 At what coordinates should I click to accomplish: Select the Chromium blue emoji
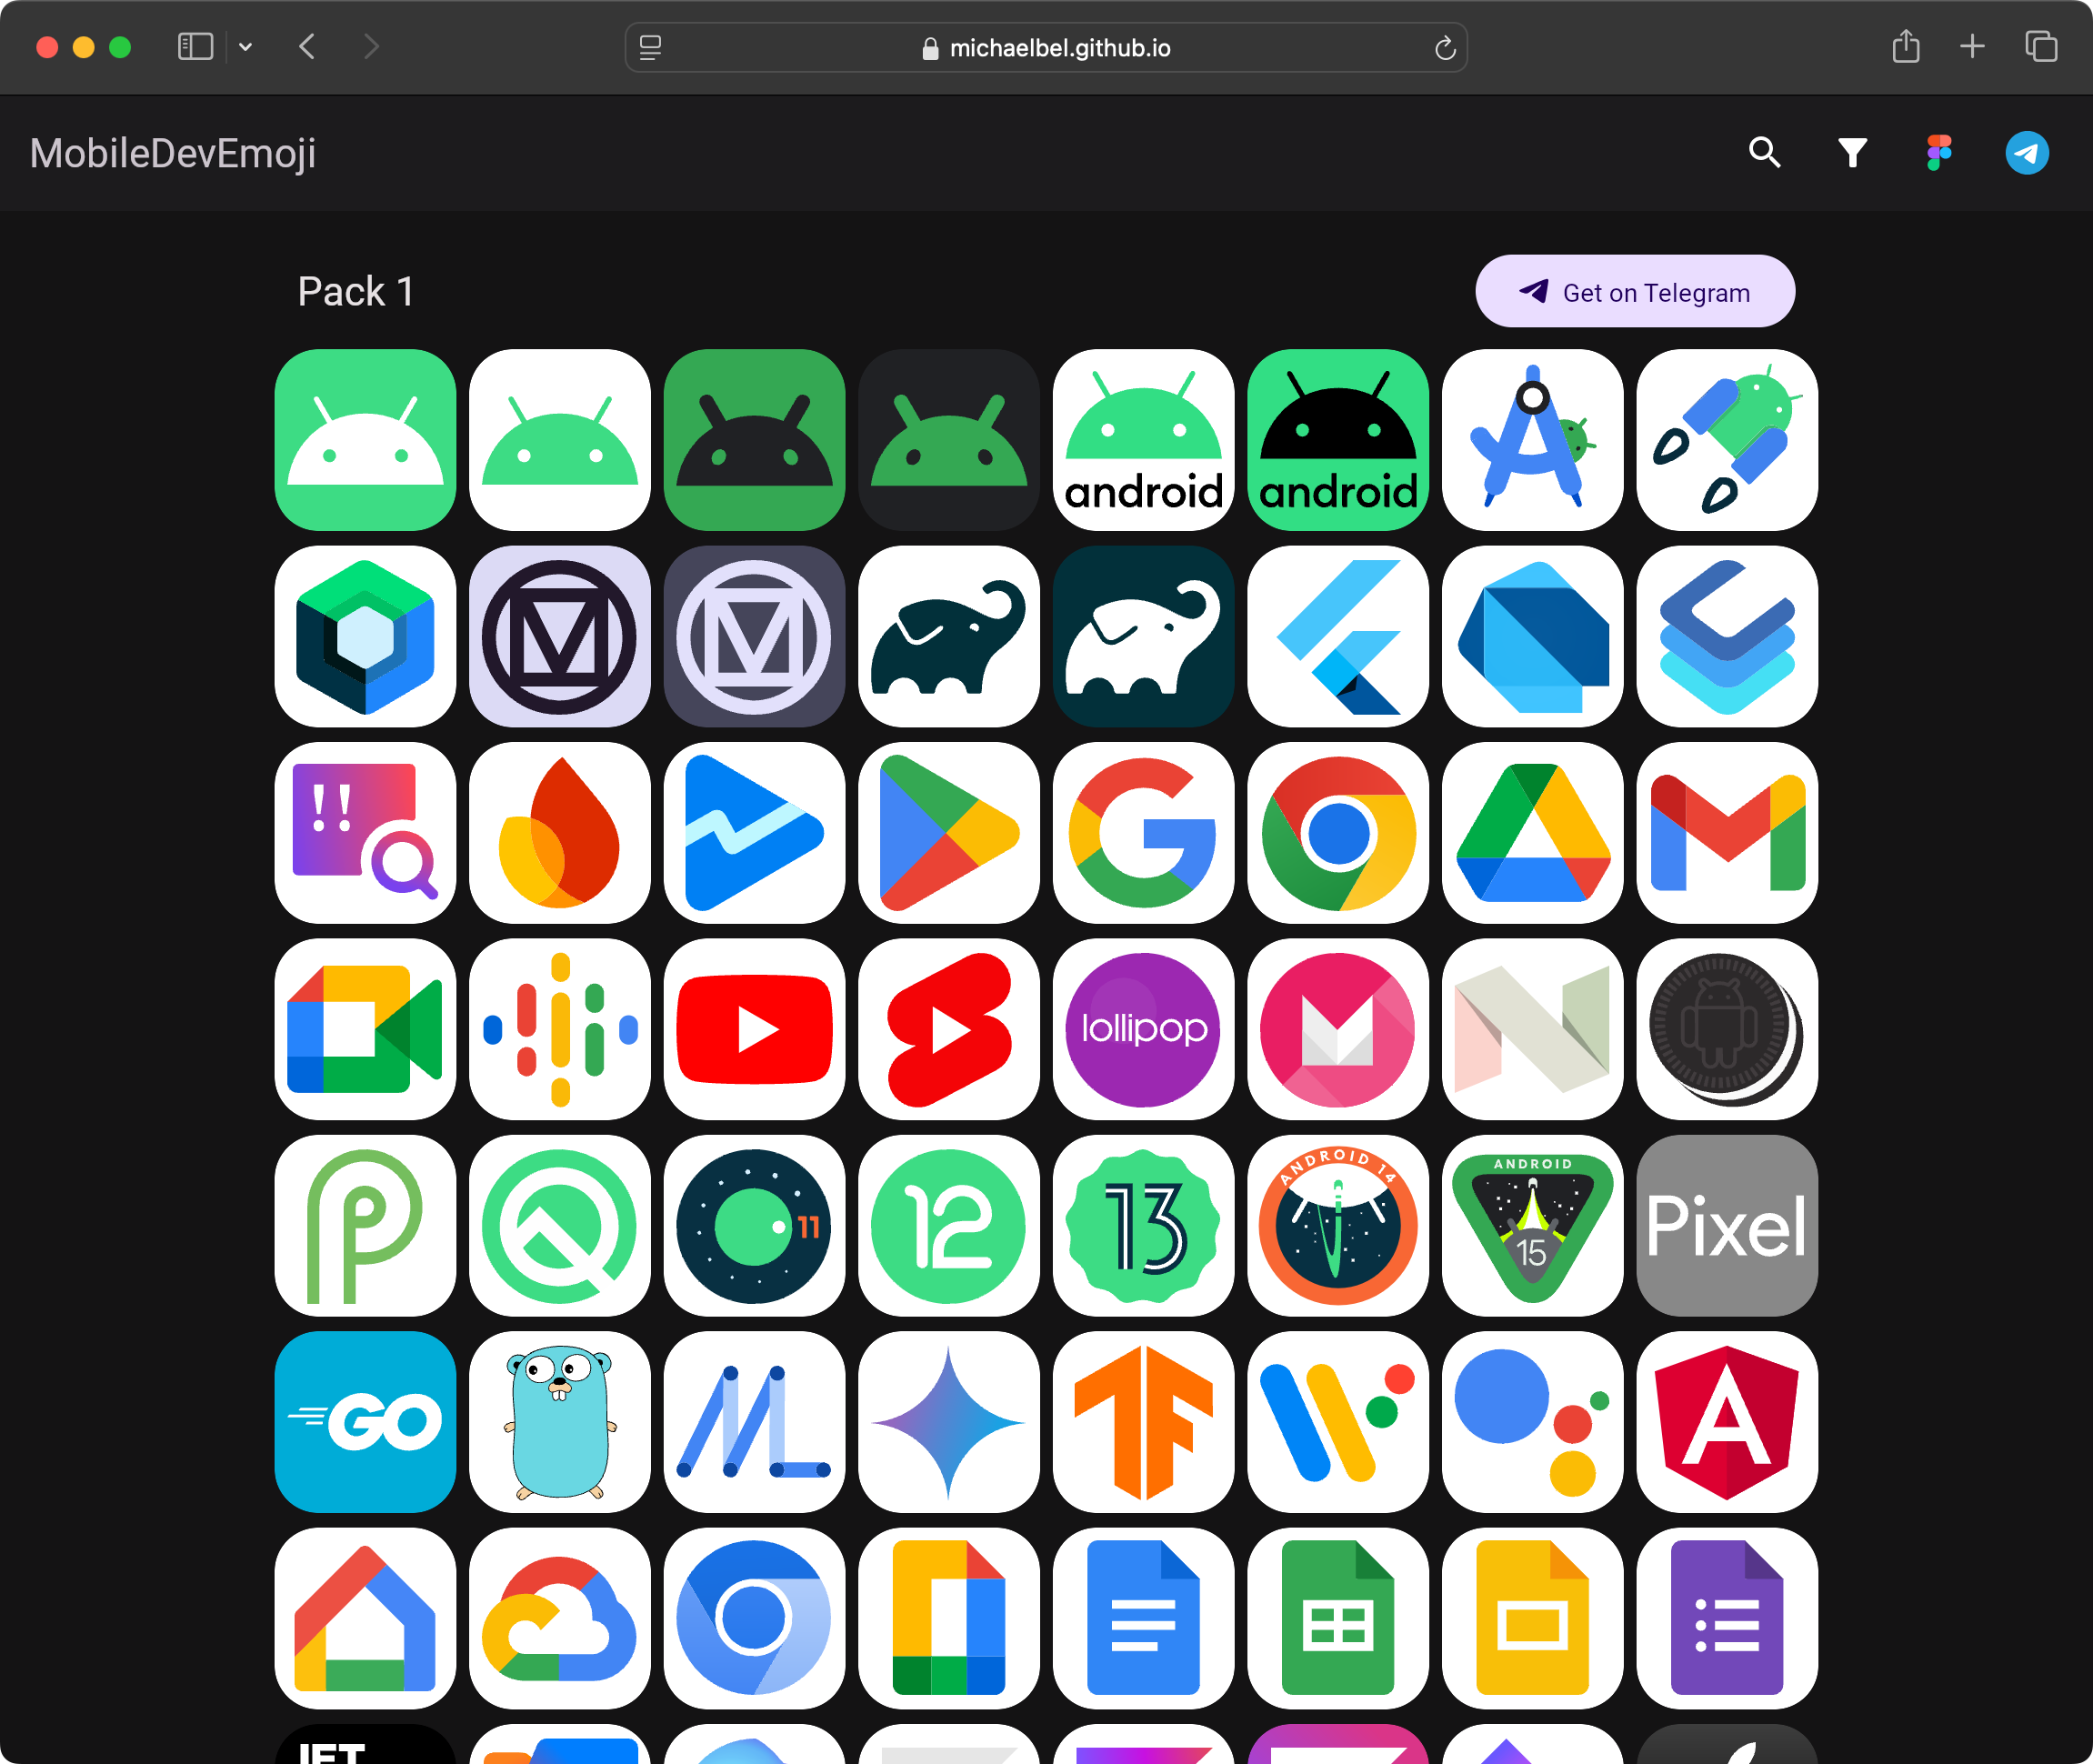pos(755,1618)
